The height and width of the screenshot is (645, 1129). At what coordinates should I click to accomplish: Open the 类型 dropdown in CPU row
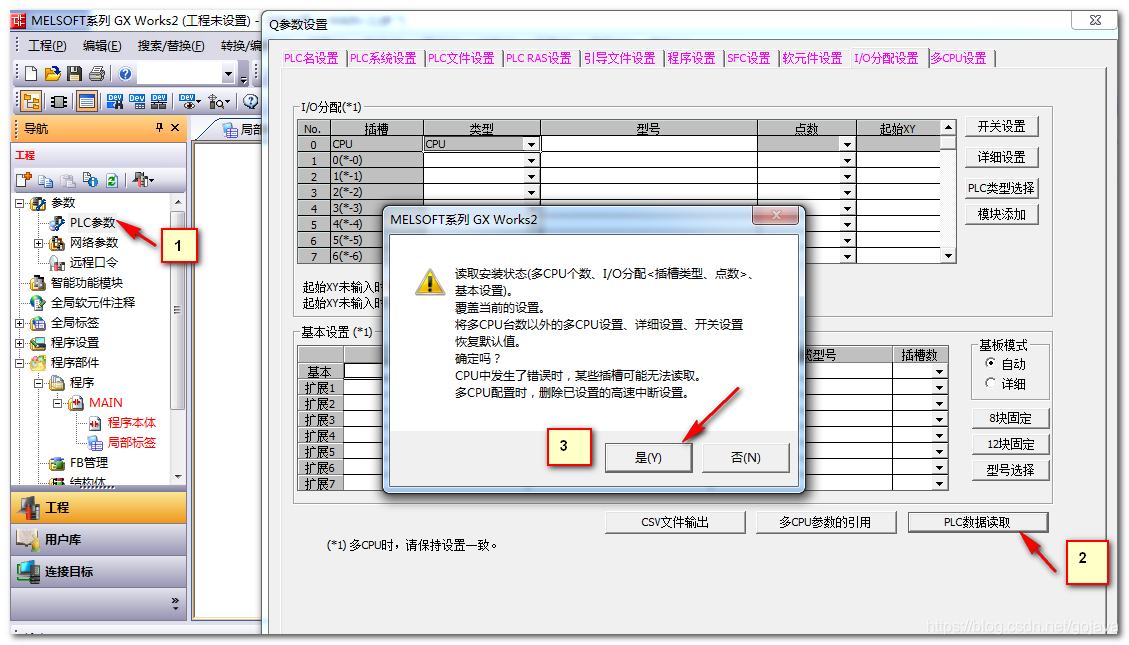point(531,144)
